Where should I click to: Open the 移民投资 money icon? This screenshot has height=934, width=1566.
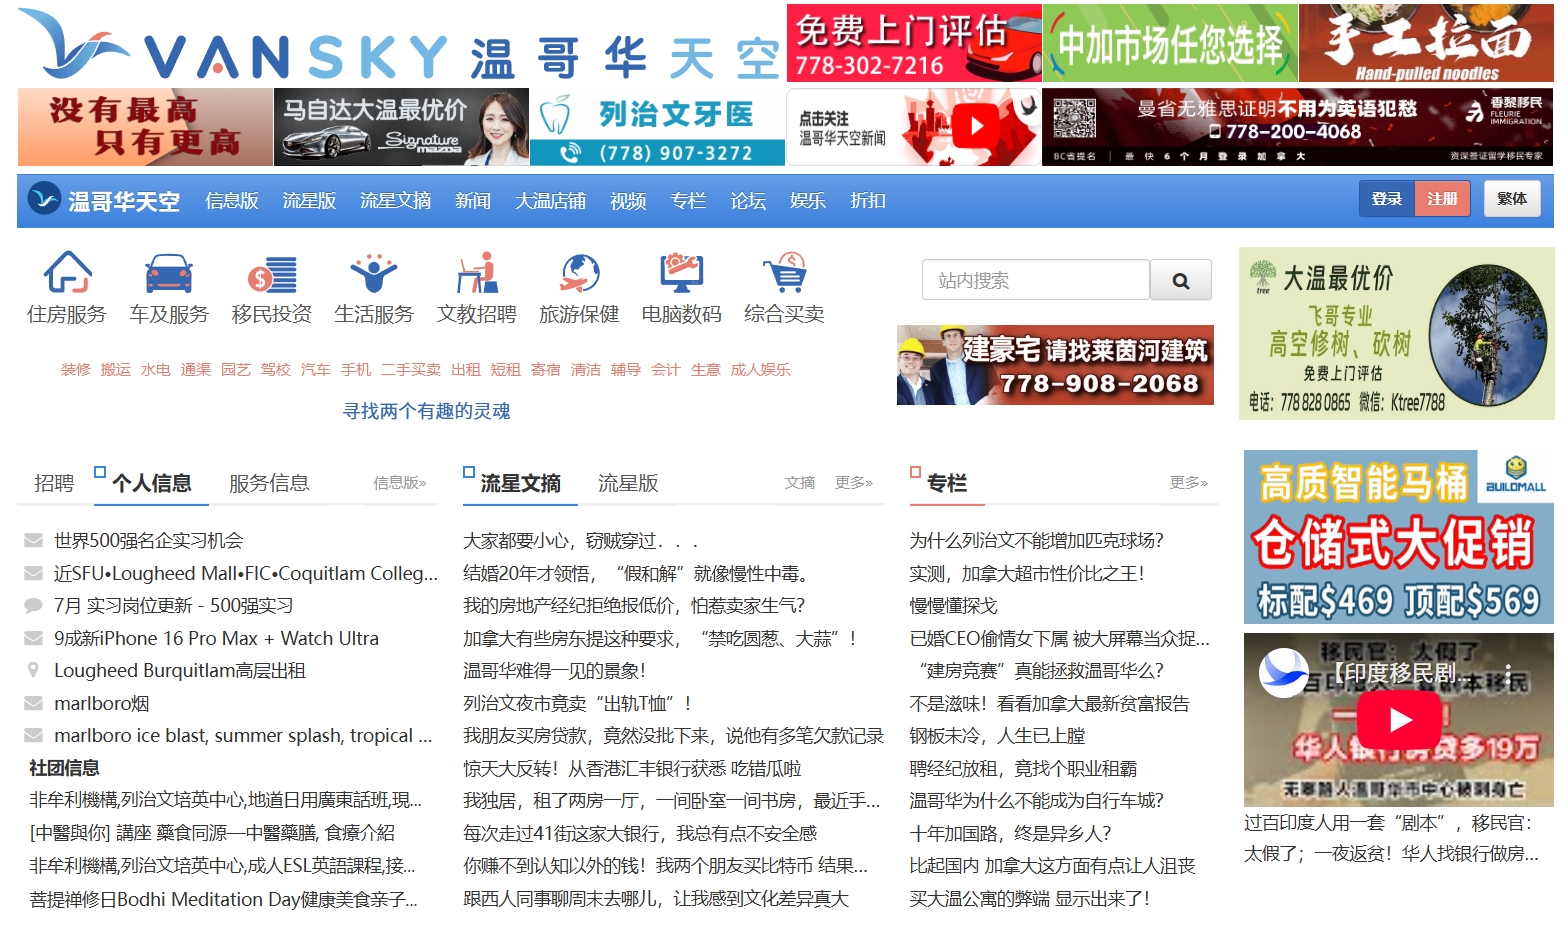[x=272, y=273]
